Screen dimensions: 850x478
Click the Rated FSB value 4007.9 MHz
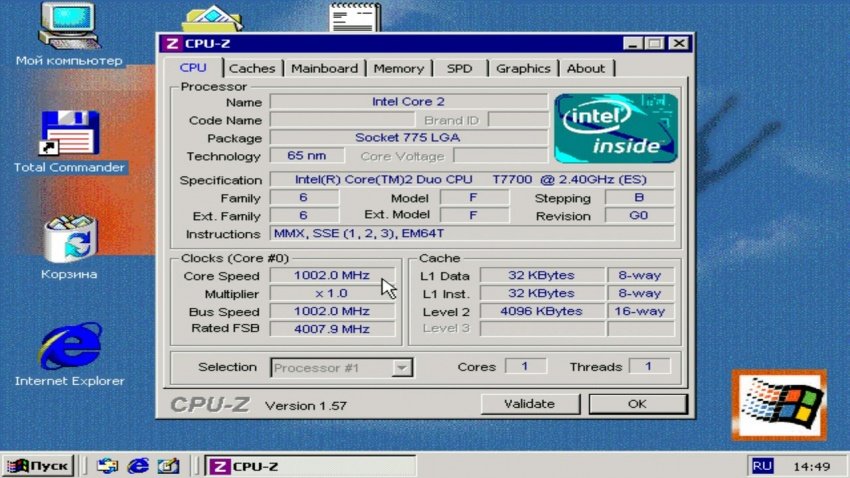pyautogui.click(x=332, y=329)
